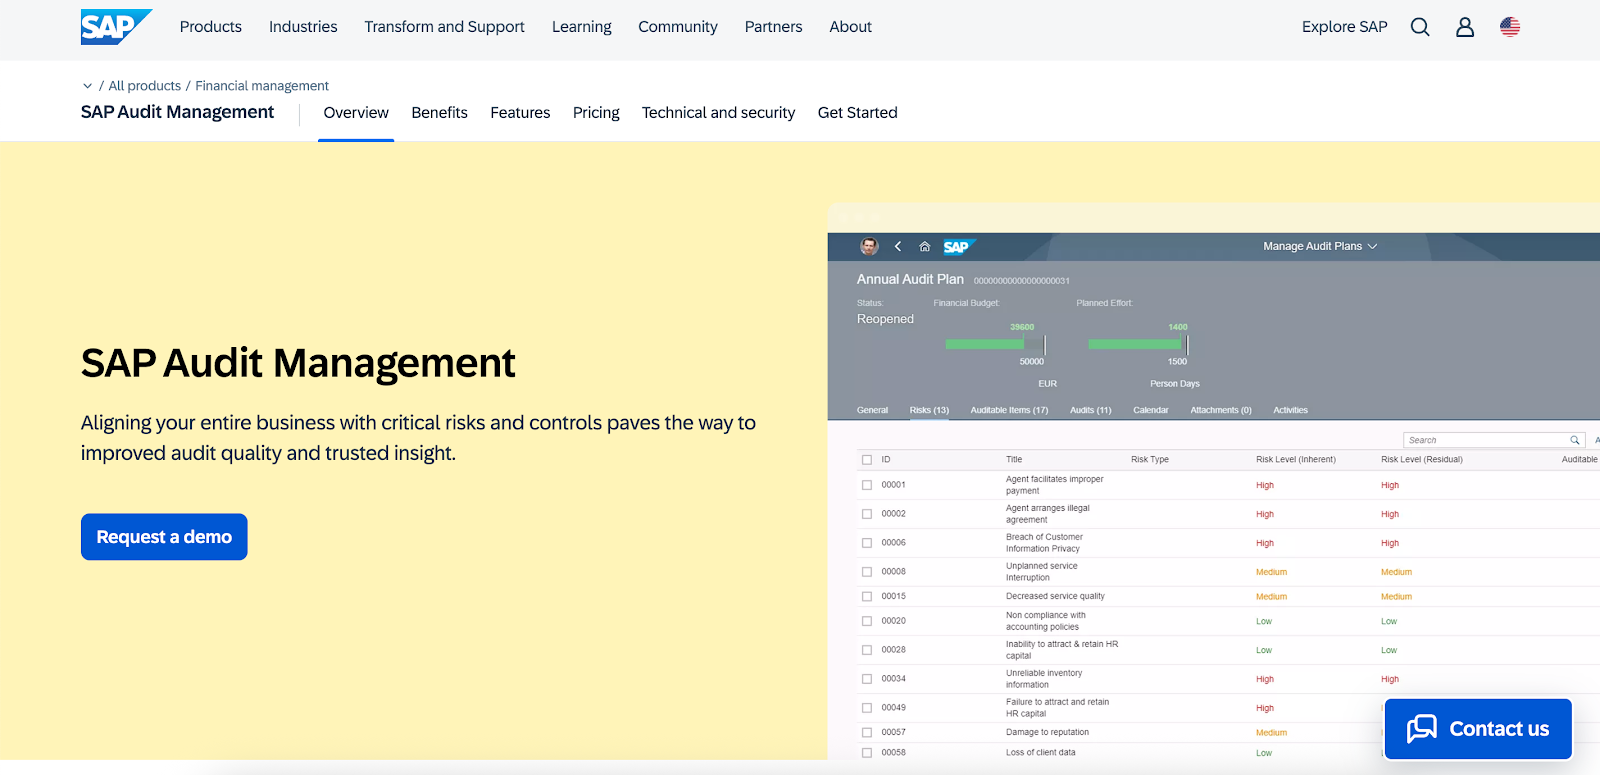Viewport: 1600px width, 775px height.
Task: Click the Contact us button
Action: (x=1478, y=729)
